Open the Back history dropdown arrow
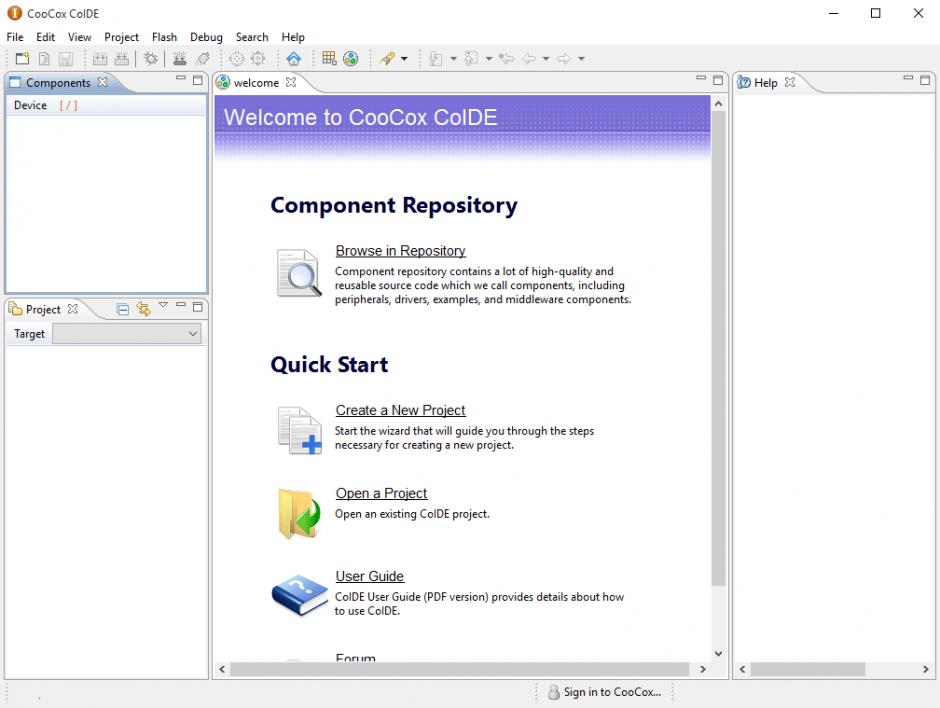The width and height of the screenshot is (940, 708). tap(546, 59)
